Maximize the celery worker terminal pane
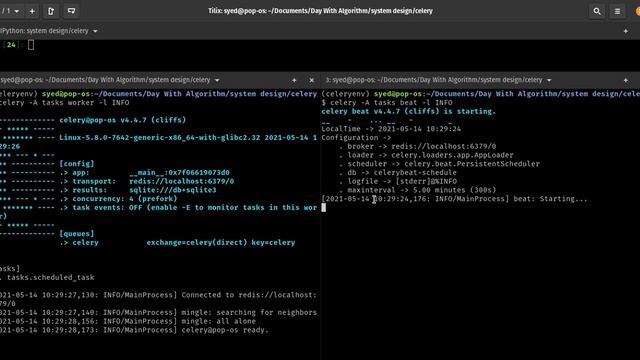The height and width of the screenshot is (360, 640). coord(294,80)
